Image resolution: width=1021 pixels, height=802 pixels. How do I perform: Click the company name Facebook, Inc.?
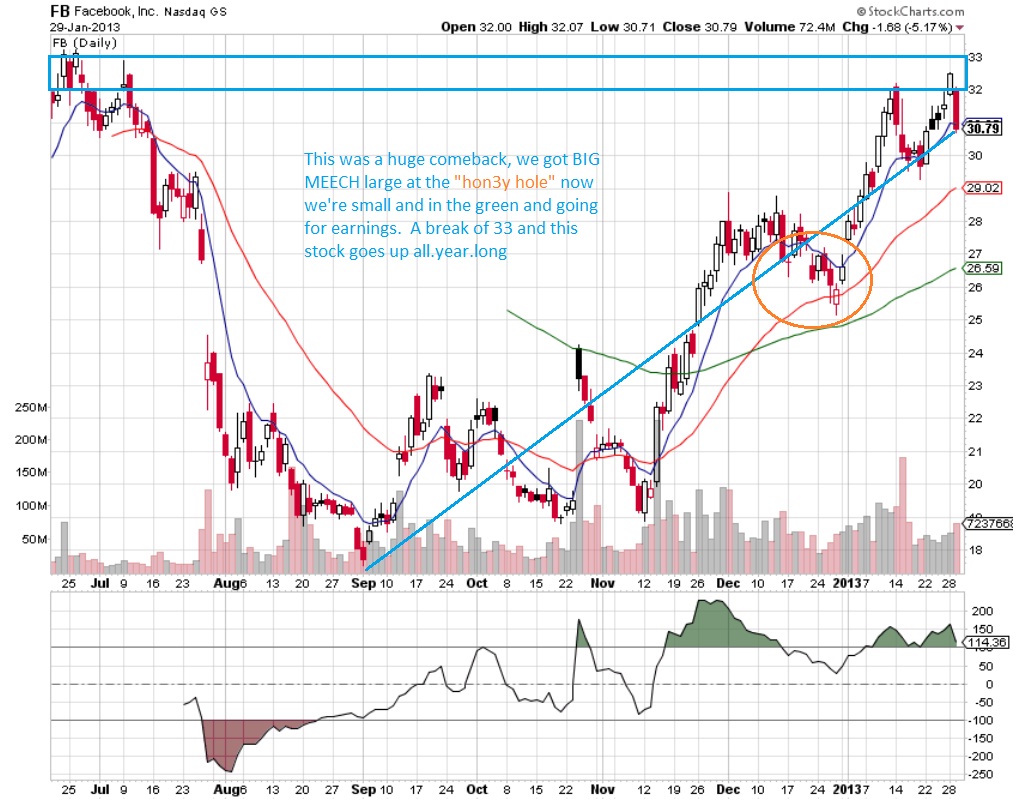pyautogui.click(x=116, y=12)
